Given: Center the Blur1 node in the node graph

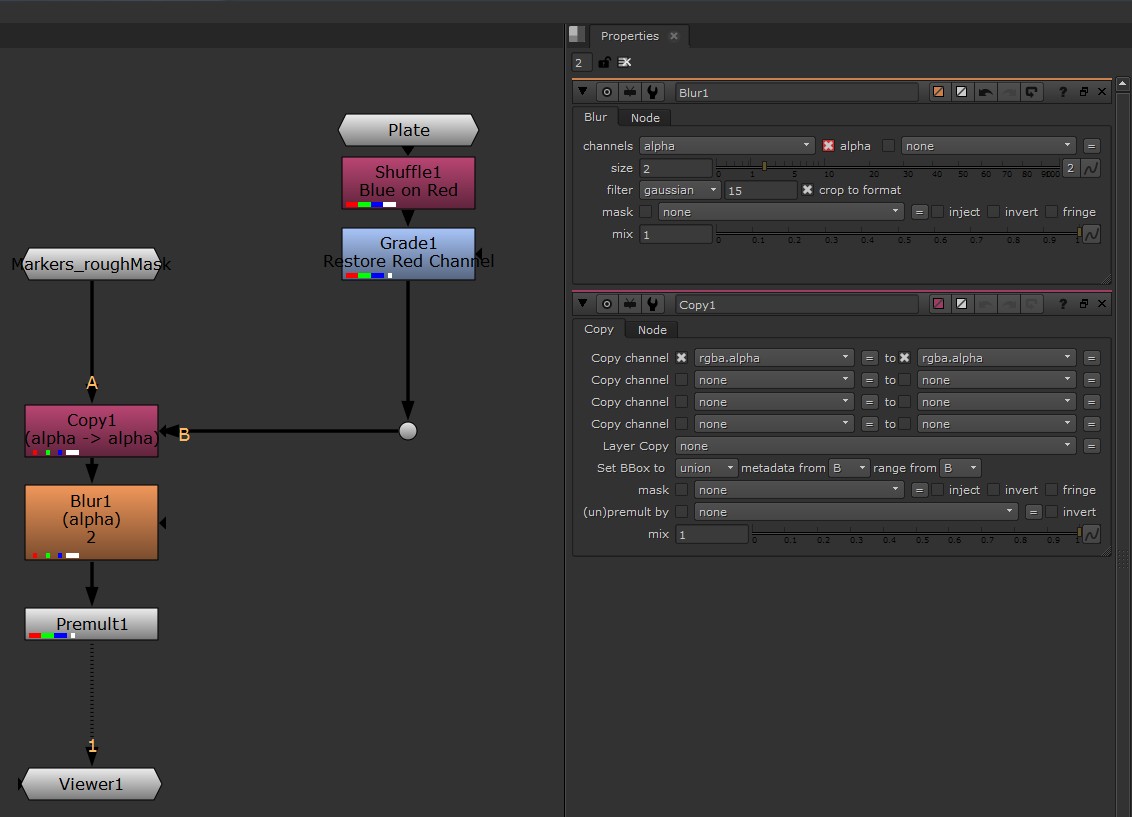Looking at the screenshot, I should click(607, 92).
